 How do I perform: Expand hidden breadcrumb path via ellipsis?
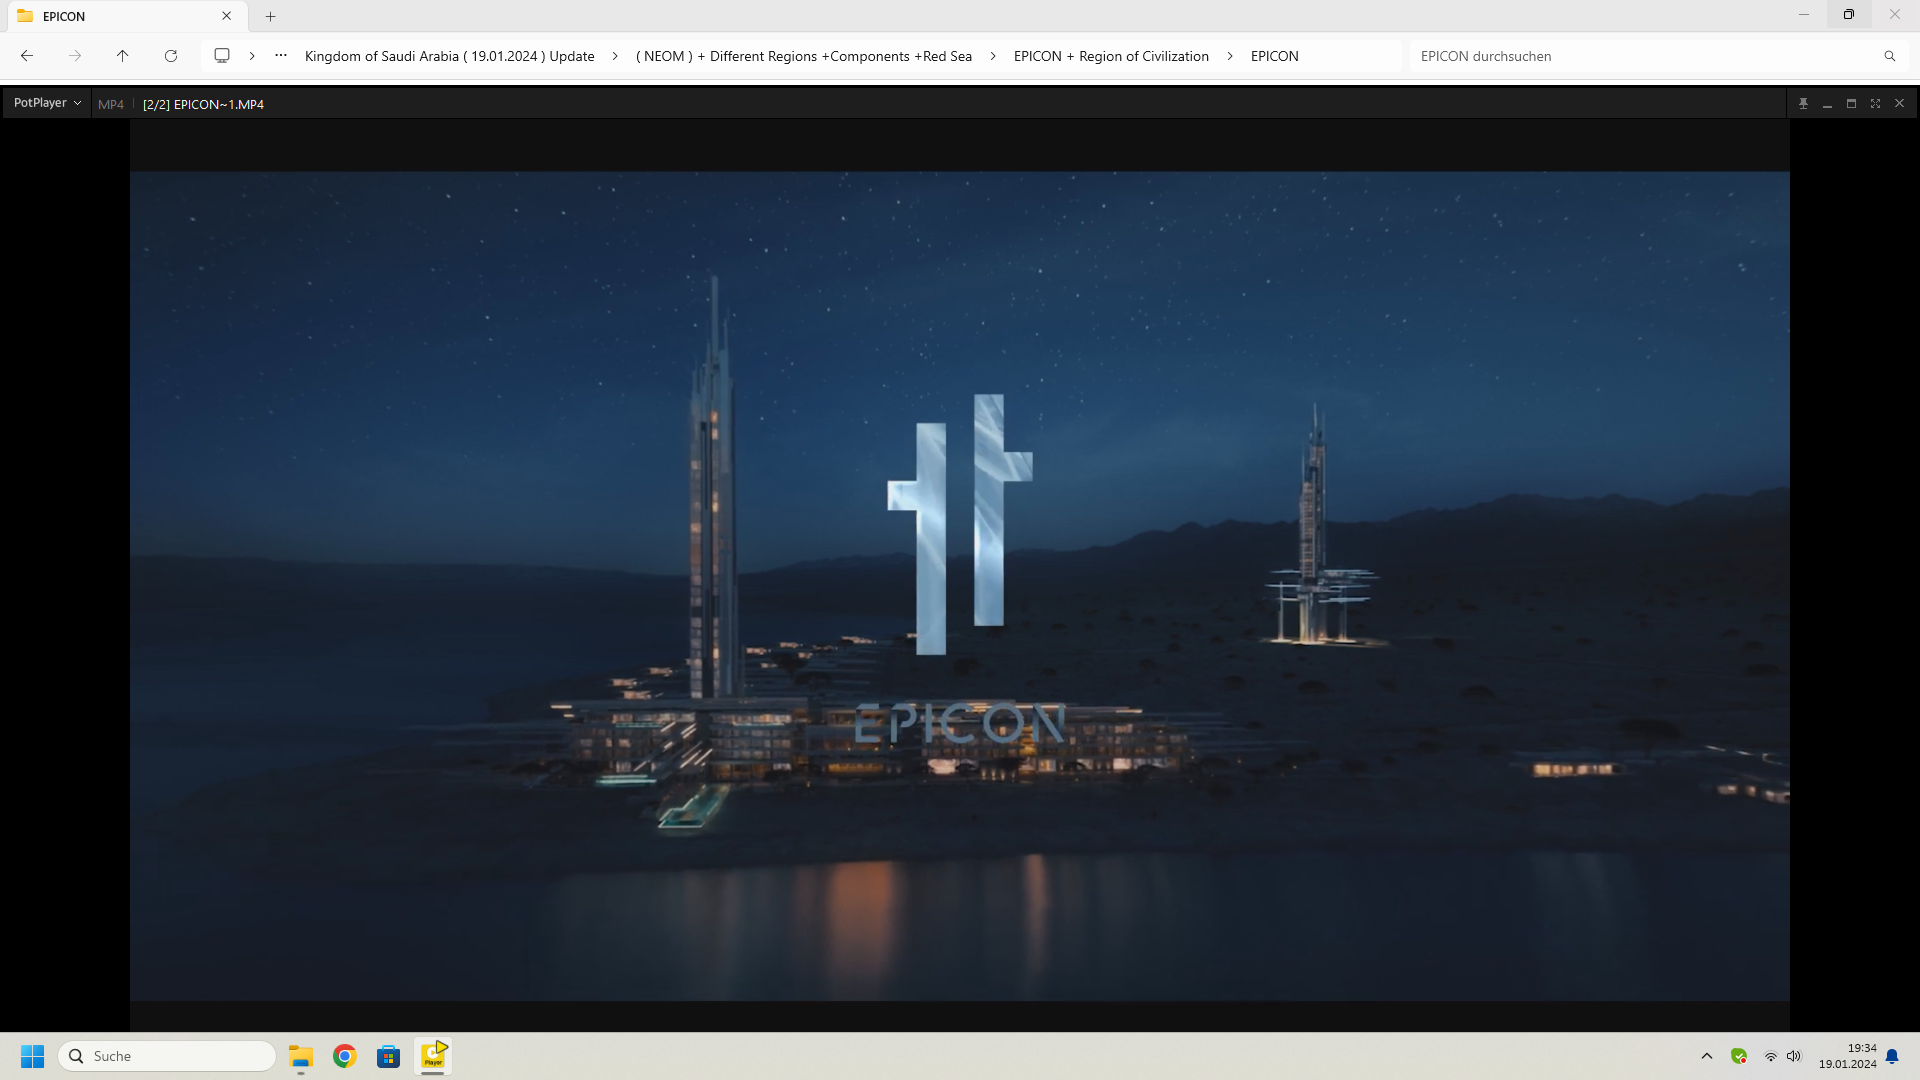tap(281, 56)
